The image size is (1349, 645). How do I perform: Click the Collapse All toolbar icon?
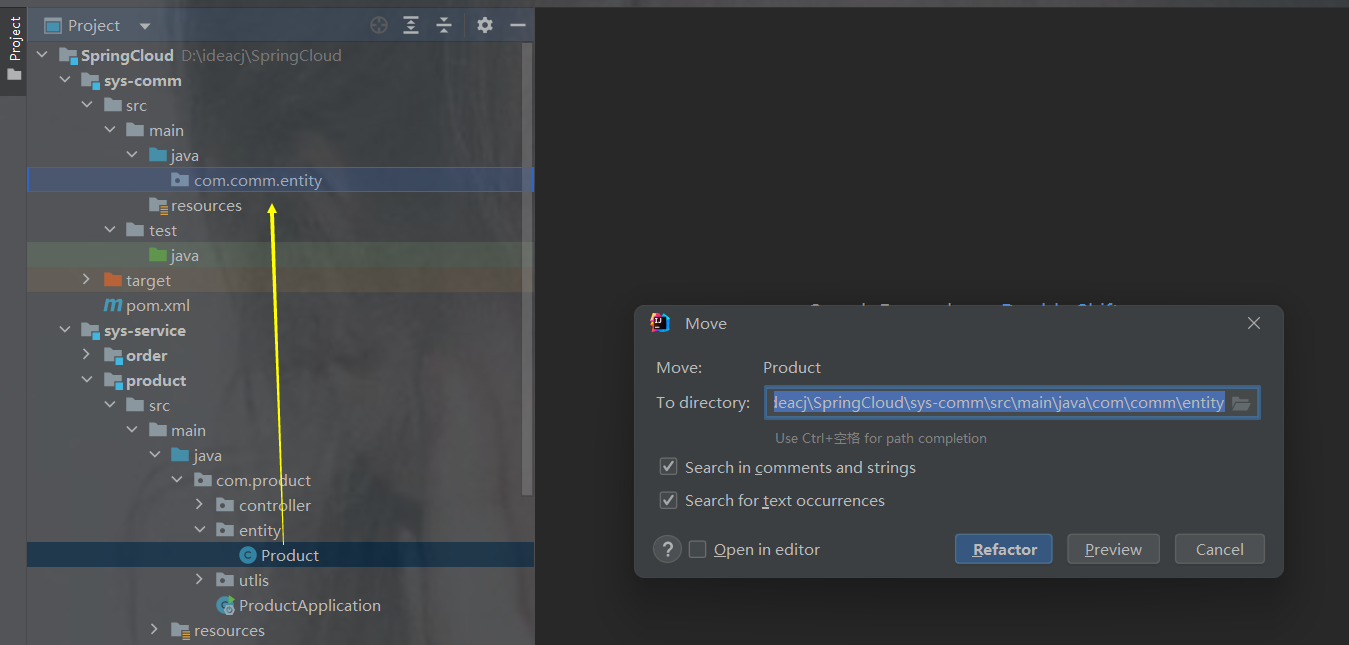coord(444,25)
